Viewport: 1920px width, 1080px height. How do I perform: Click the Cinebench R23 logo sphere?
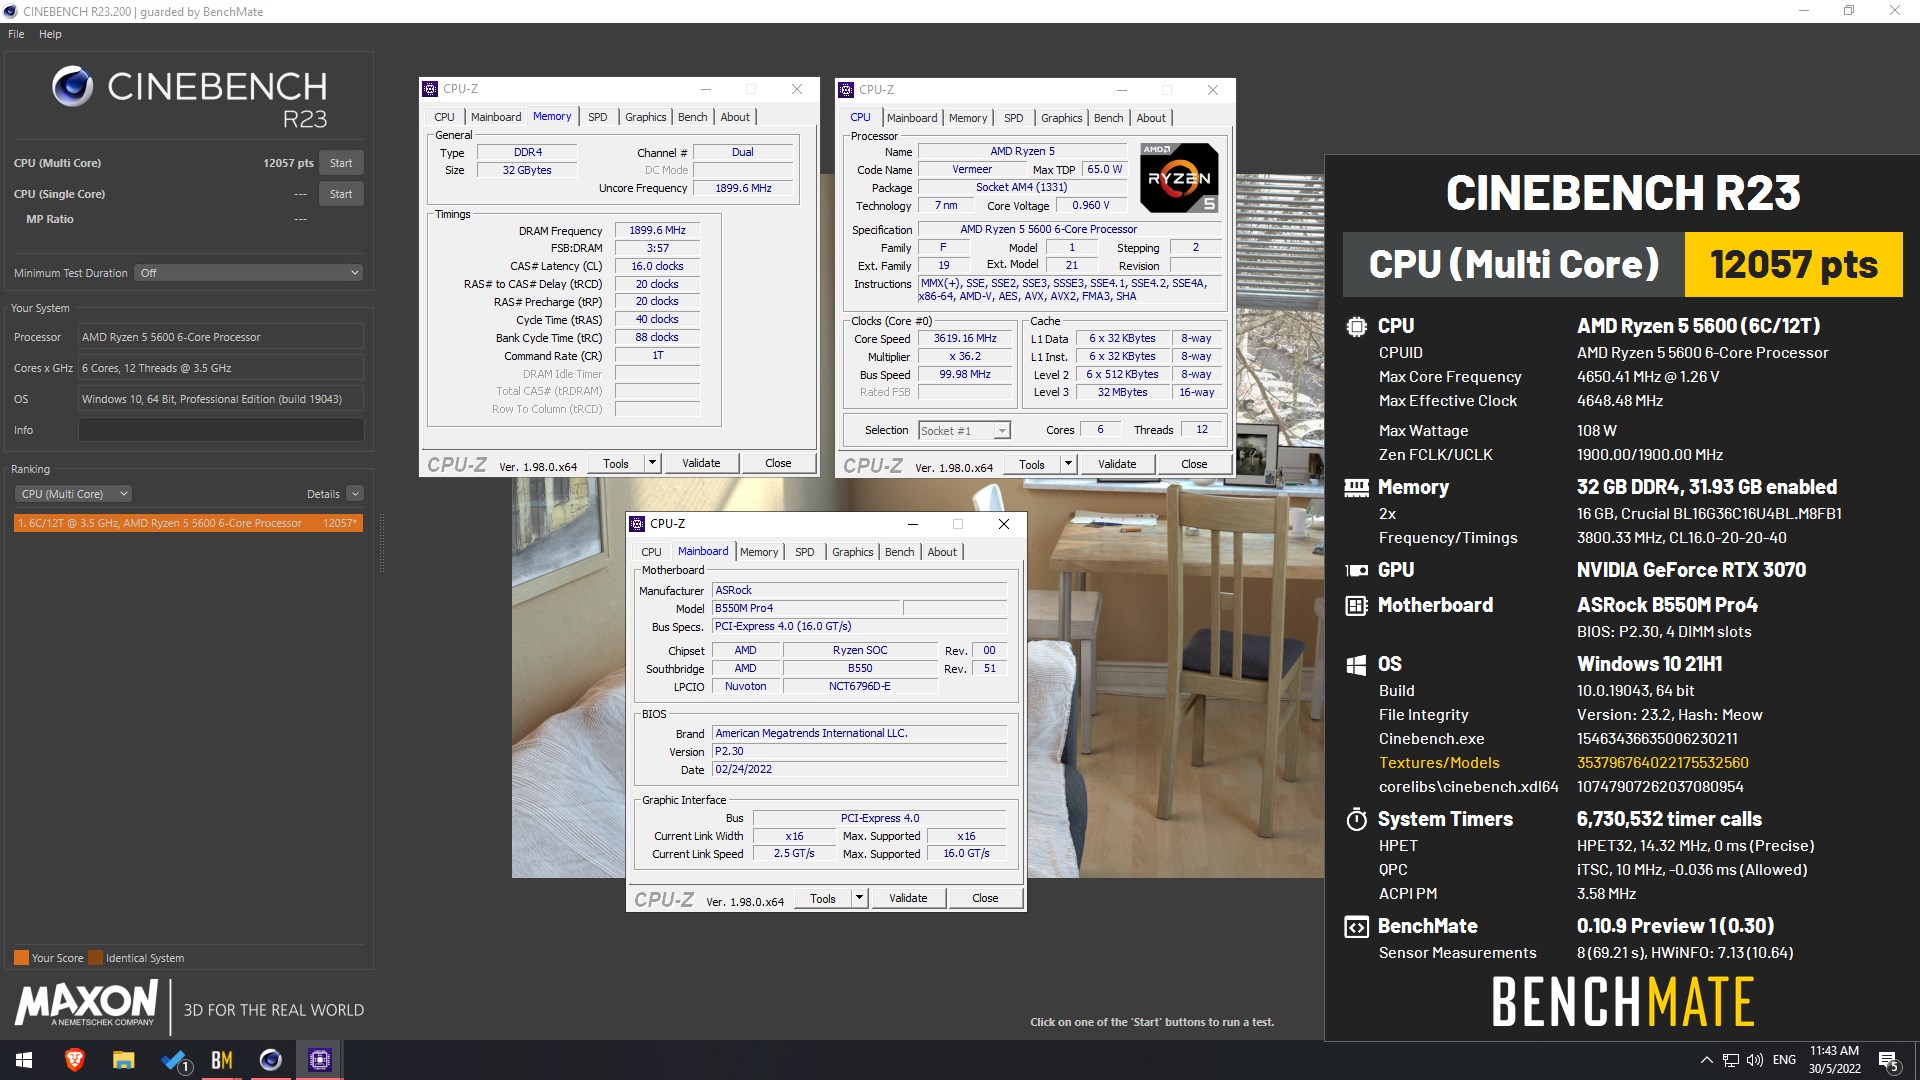pos(73,86)
